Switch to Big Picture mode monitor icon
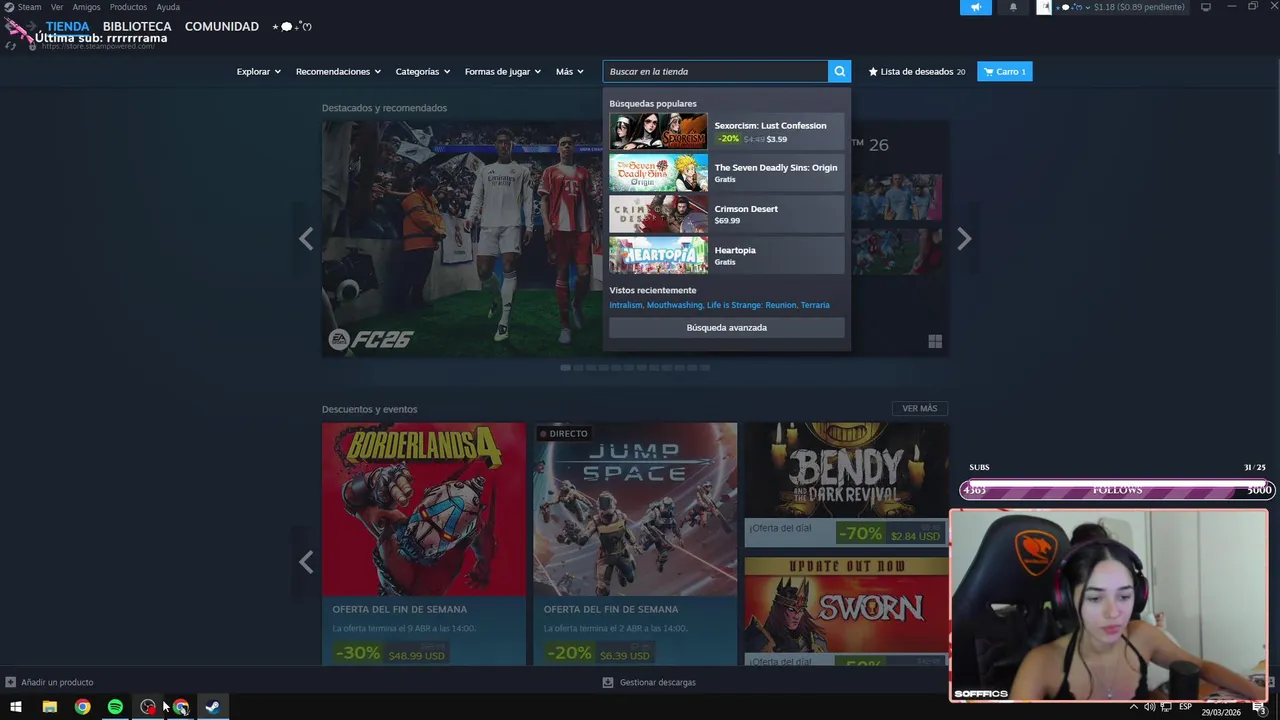 pos(1206,7)
